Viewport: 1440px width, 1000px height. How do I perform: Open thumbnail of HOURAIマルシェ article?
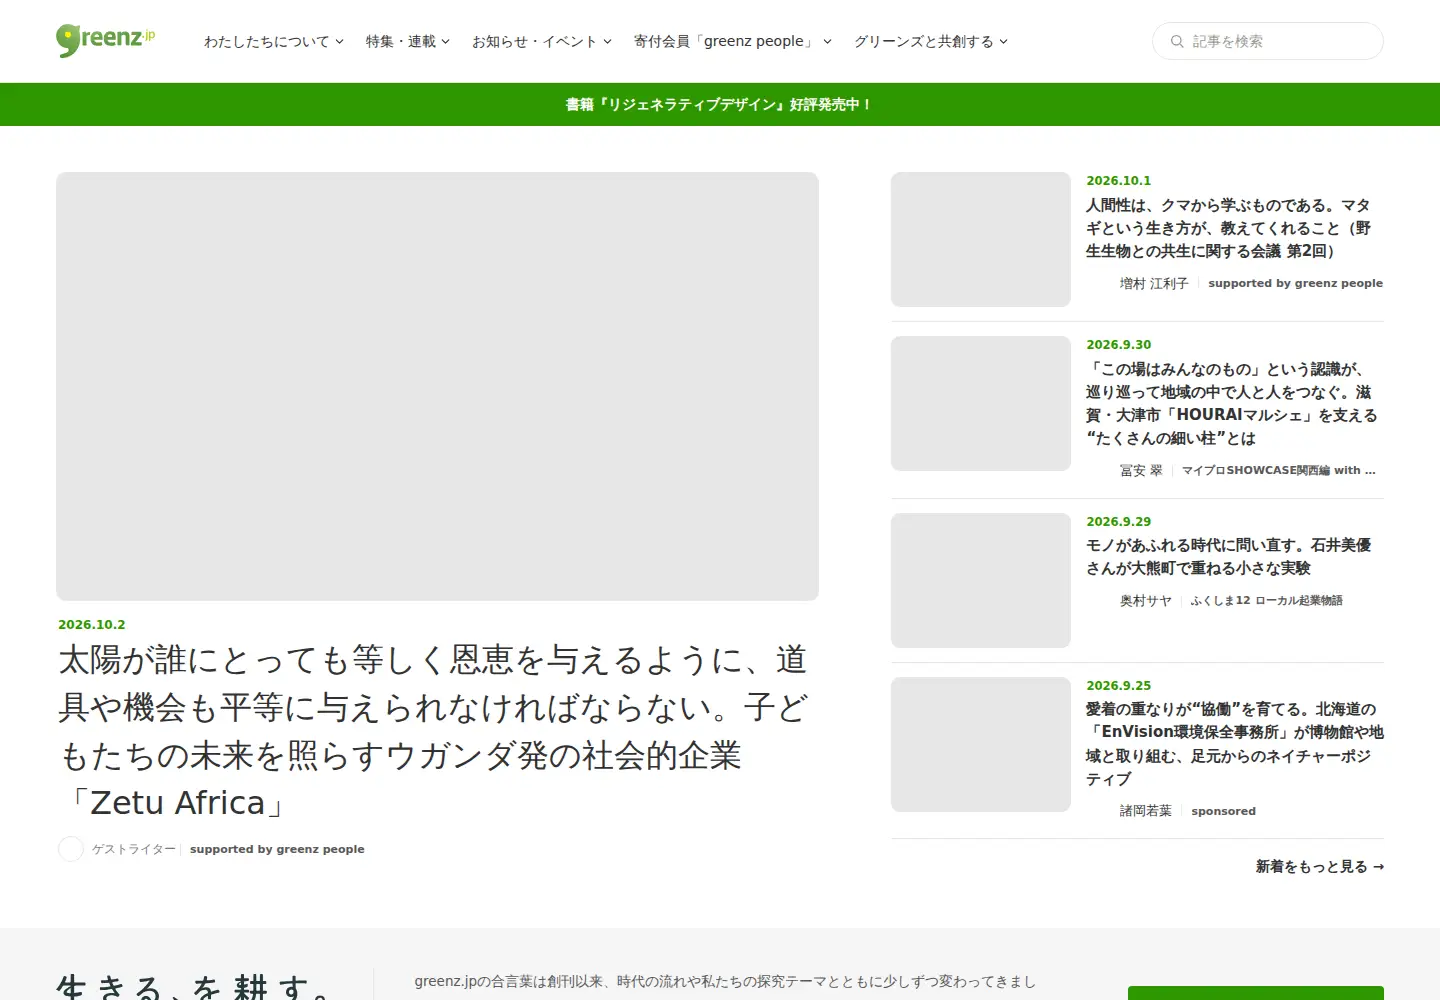pos(981,403)
